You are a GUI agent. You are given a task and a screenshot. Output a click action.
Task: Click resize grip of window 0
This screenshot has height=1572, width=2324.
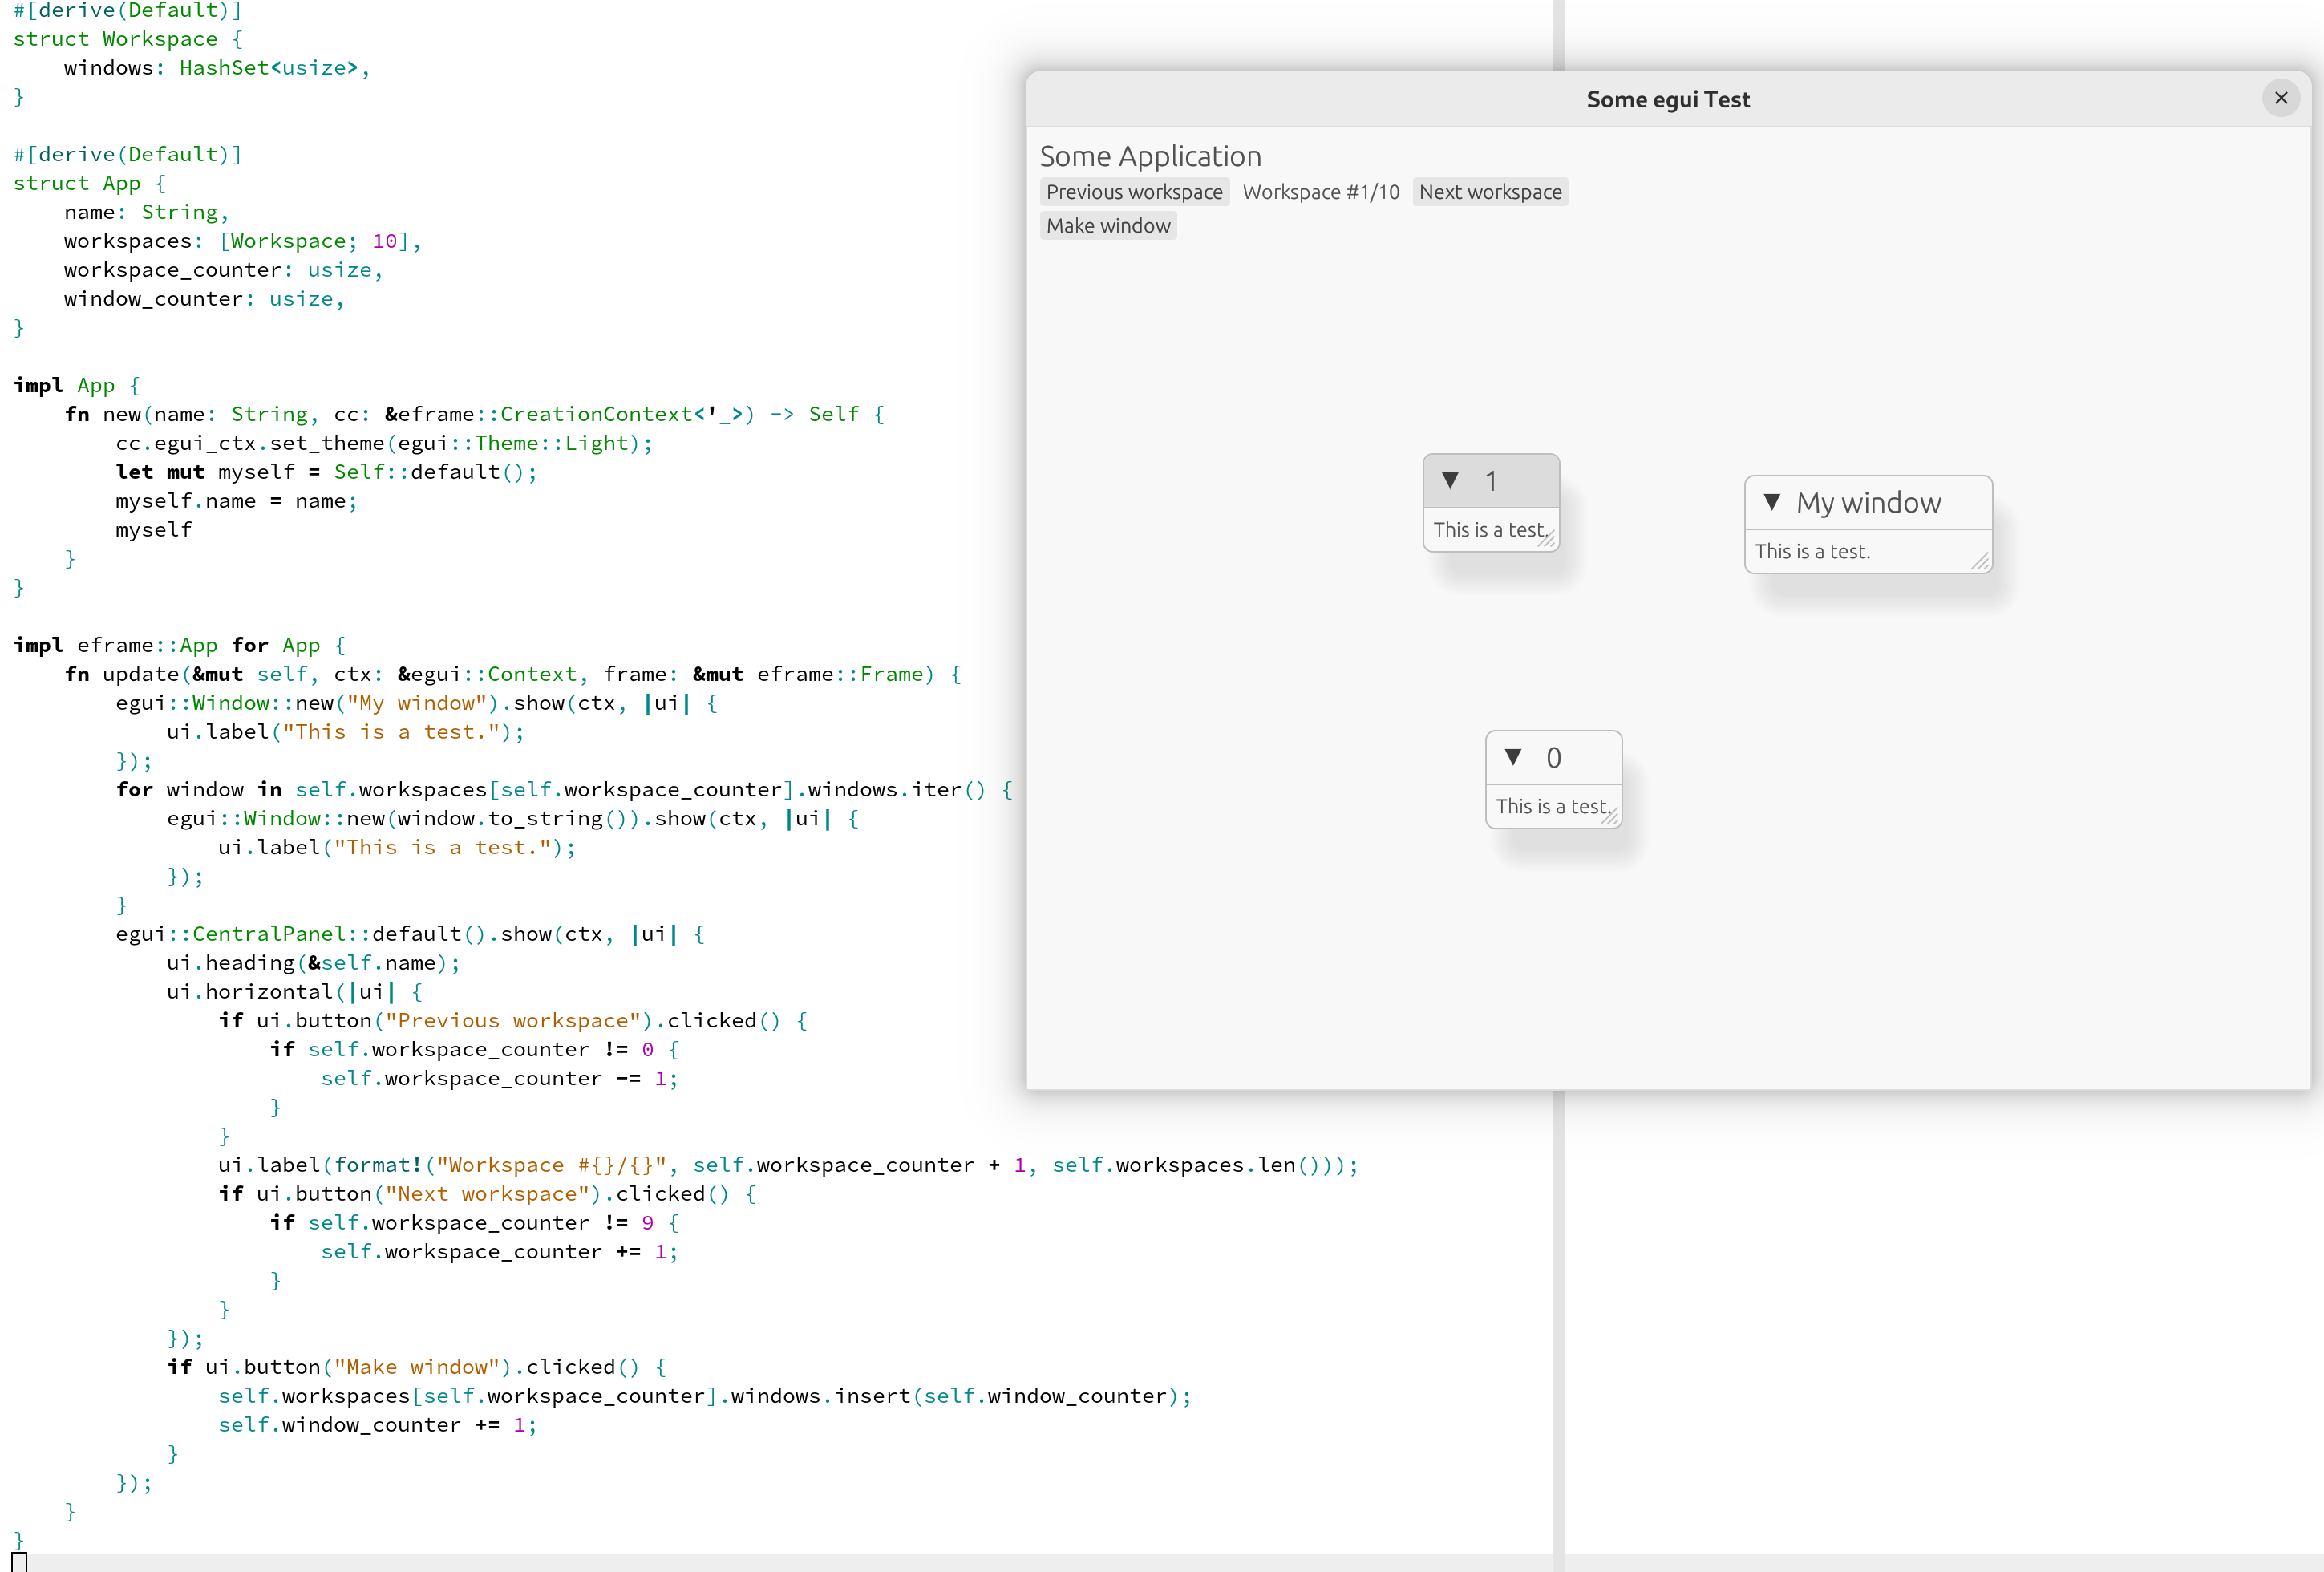pyautogui.click(x=1610, y=817)
